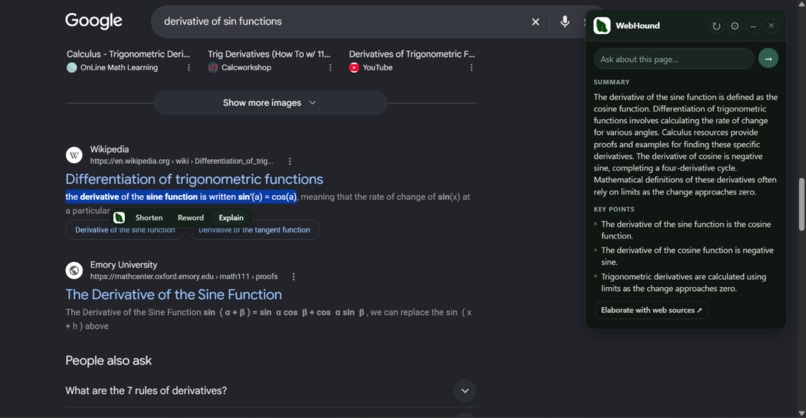Click the Google search box text
Image resolution: width=806 pixels, height=418 pixels.
pyautogui.click(x=223, y=22)
